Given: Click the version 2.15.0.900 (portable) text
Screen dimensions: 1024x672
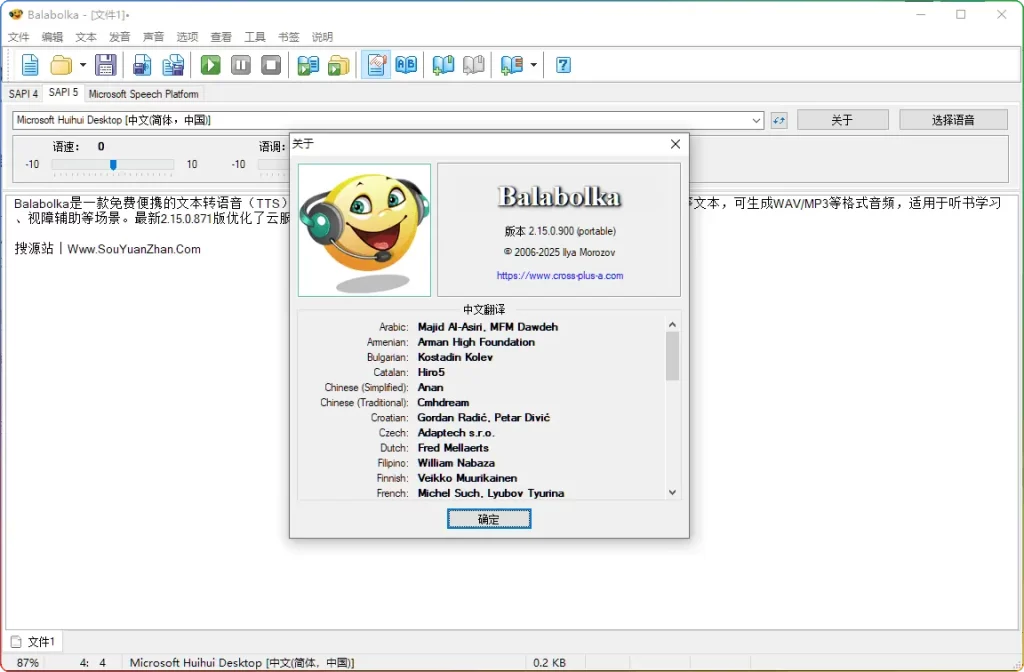Looking at the screenshot, I should pyautogui.click(x=560, y=231).
